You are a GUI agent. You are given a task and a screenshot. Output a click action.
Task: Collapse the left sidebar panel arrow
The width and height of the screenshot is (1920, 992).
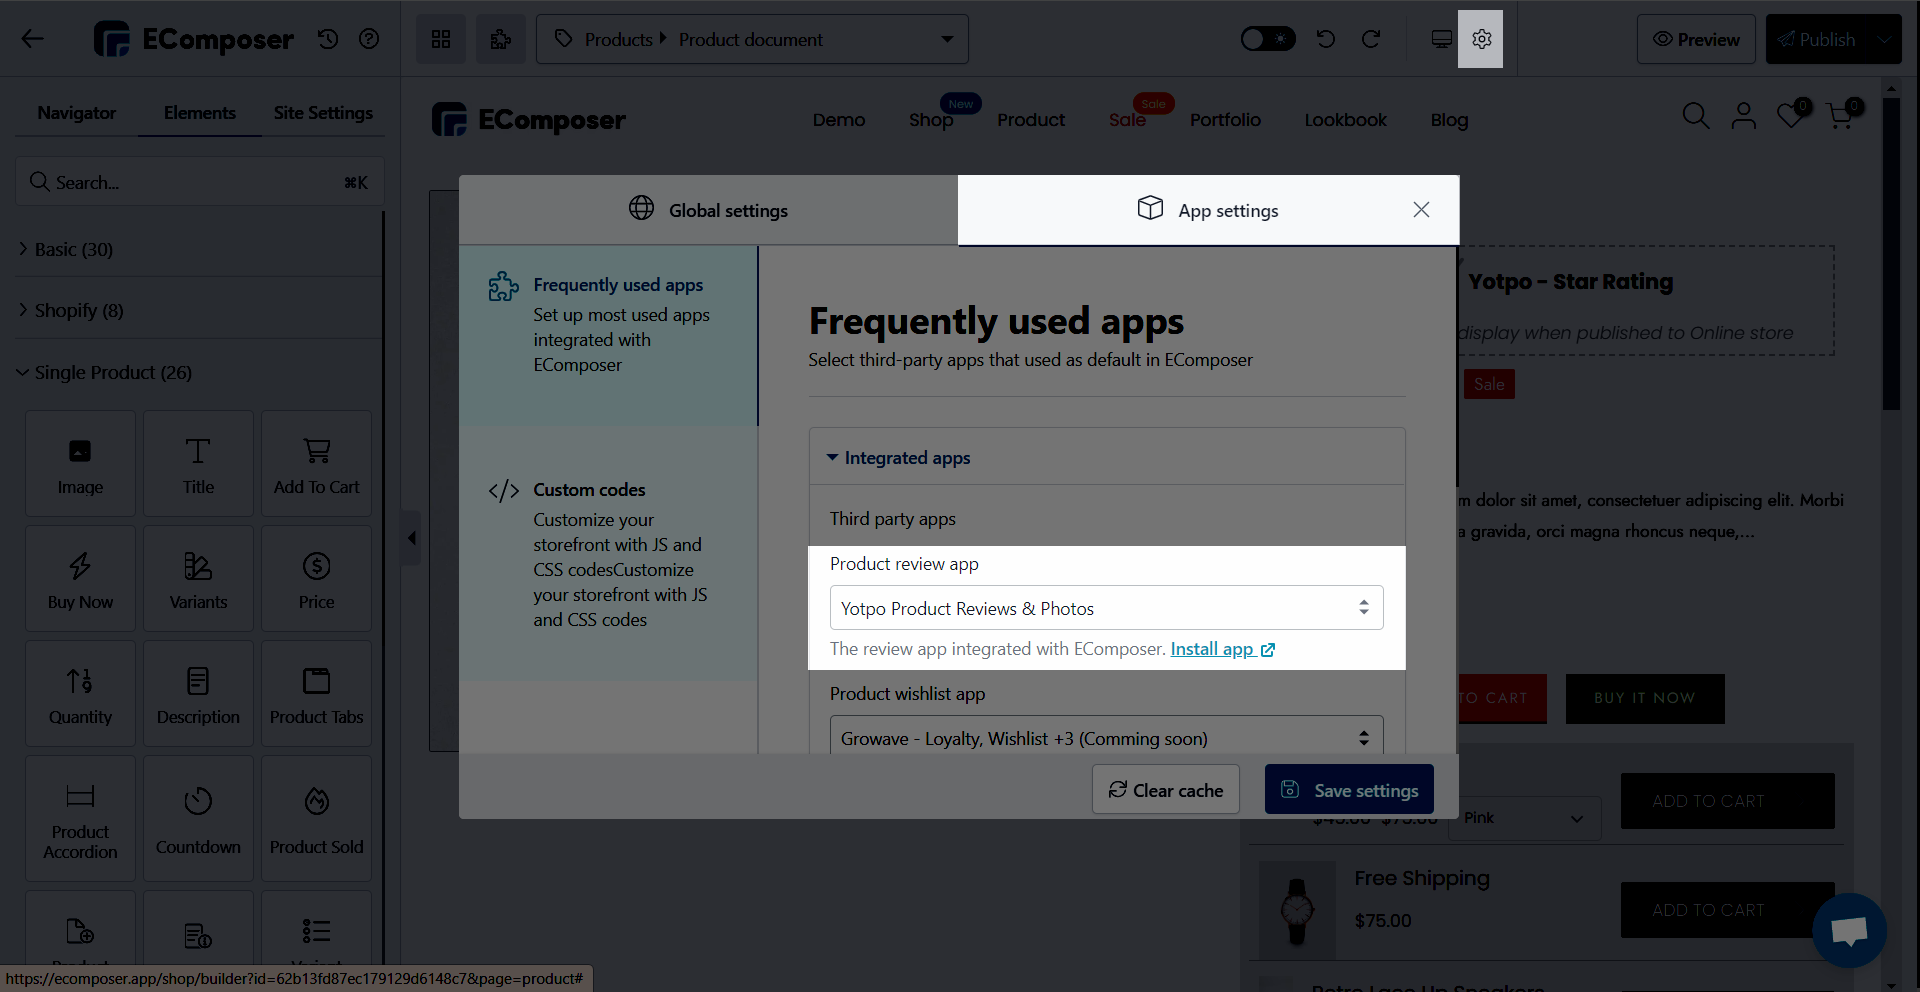tap(411, 538)
